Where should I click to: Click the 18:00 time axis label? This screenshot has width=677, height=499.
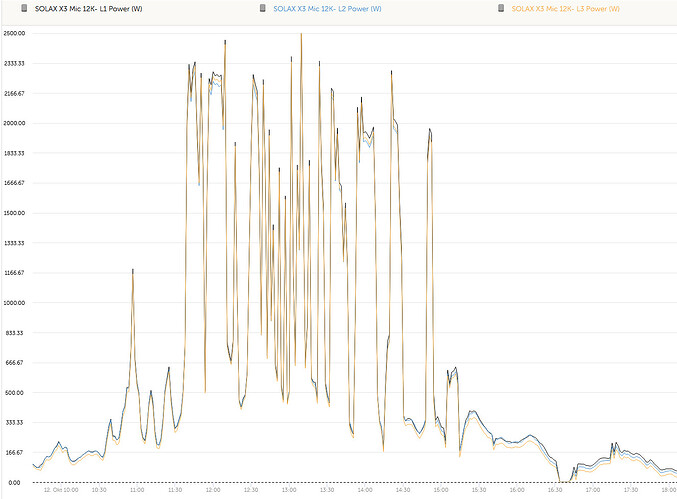tap(669, 490)
